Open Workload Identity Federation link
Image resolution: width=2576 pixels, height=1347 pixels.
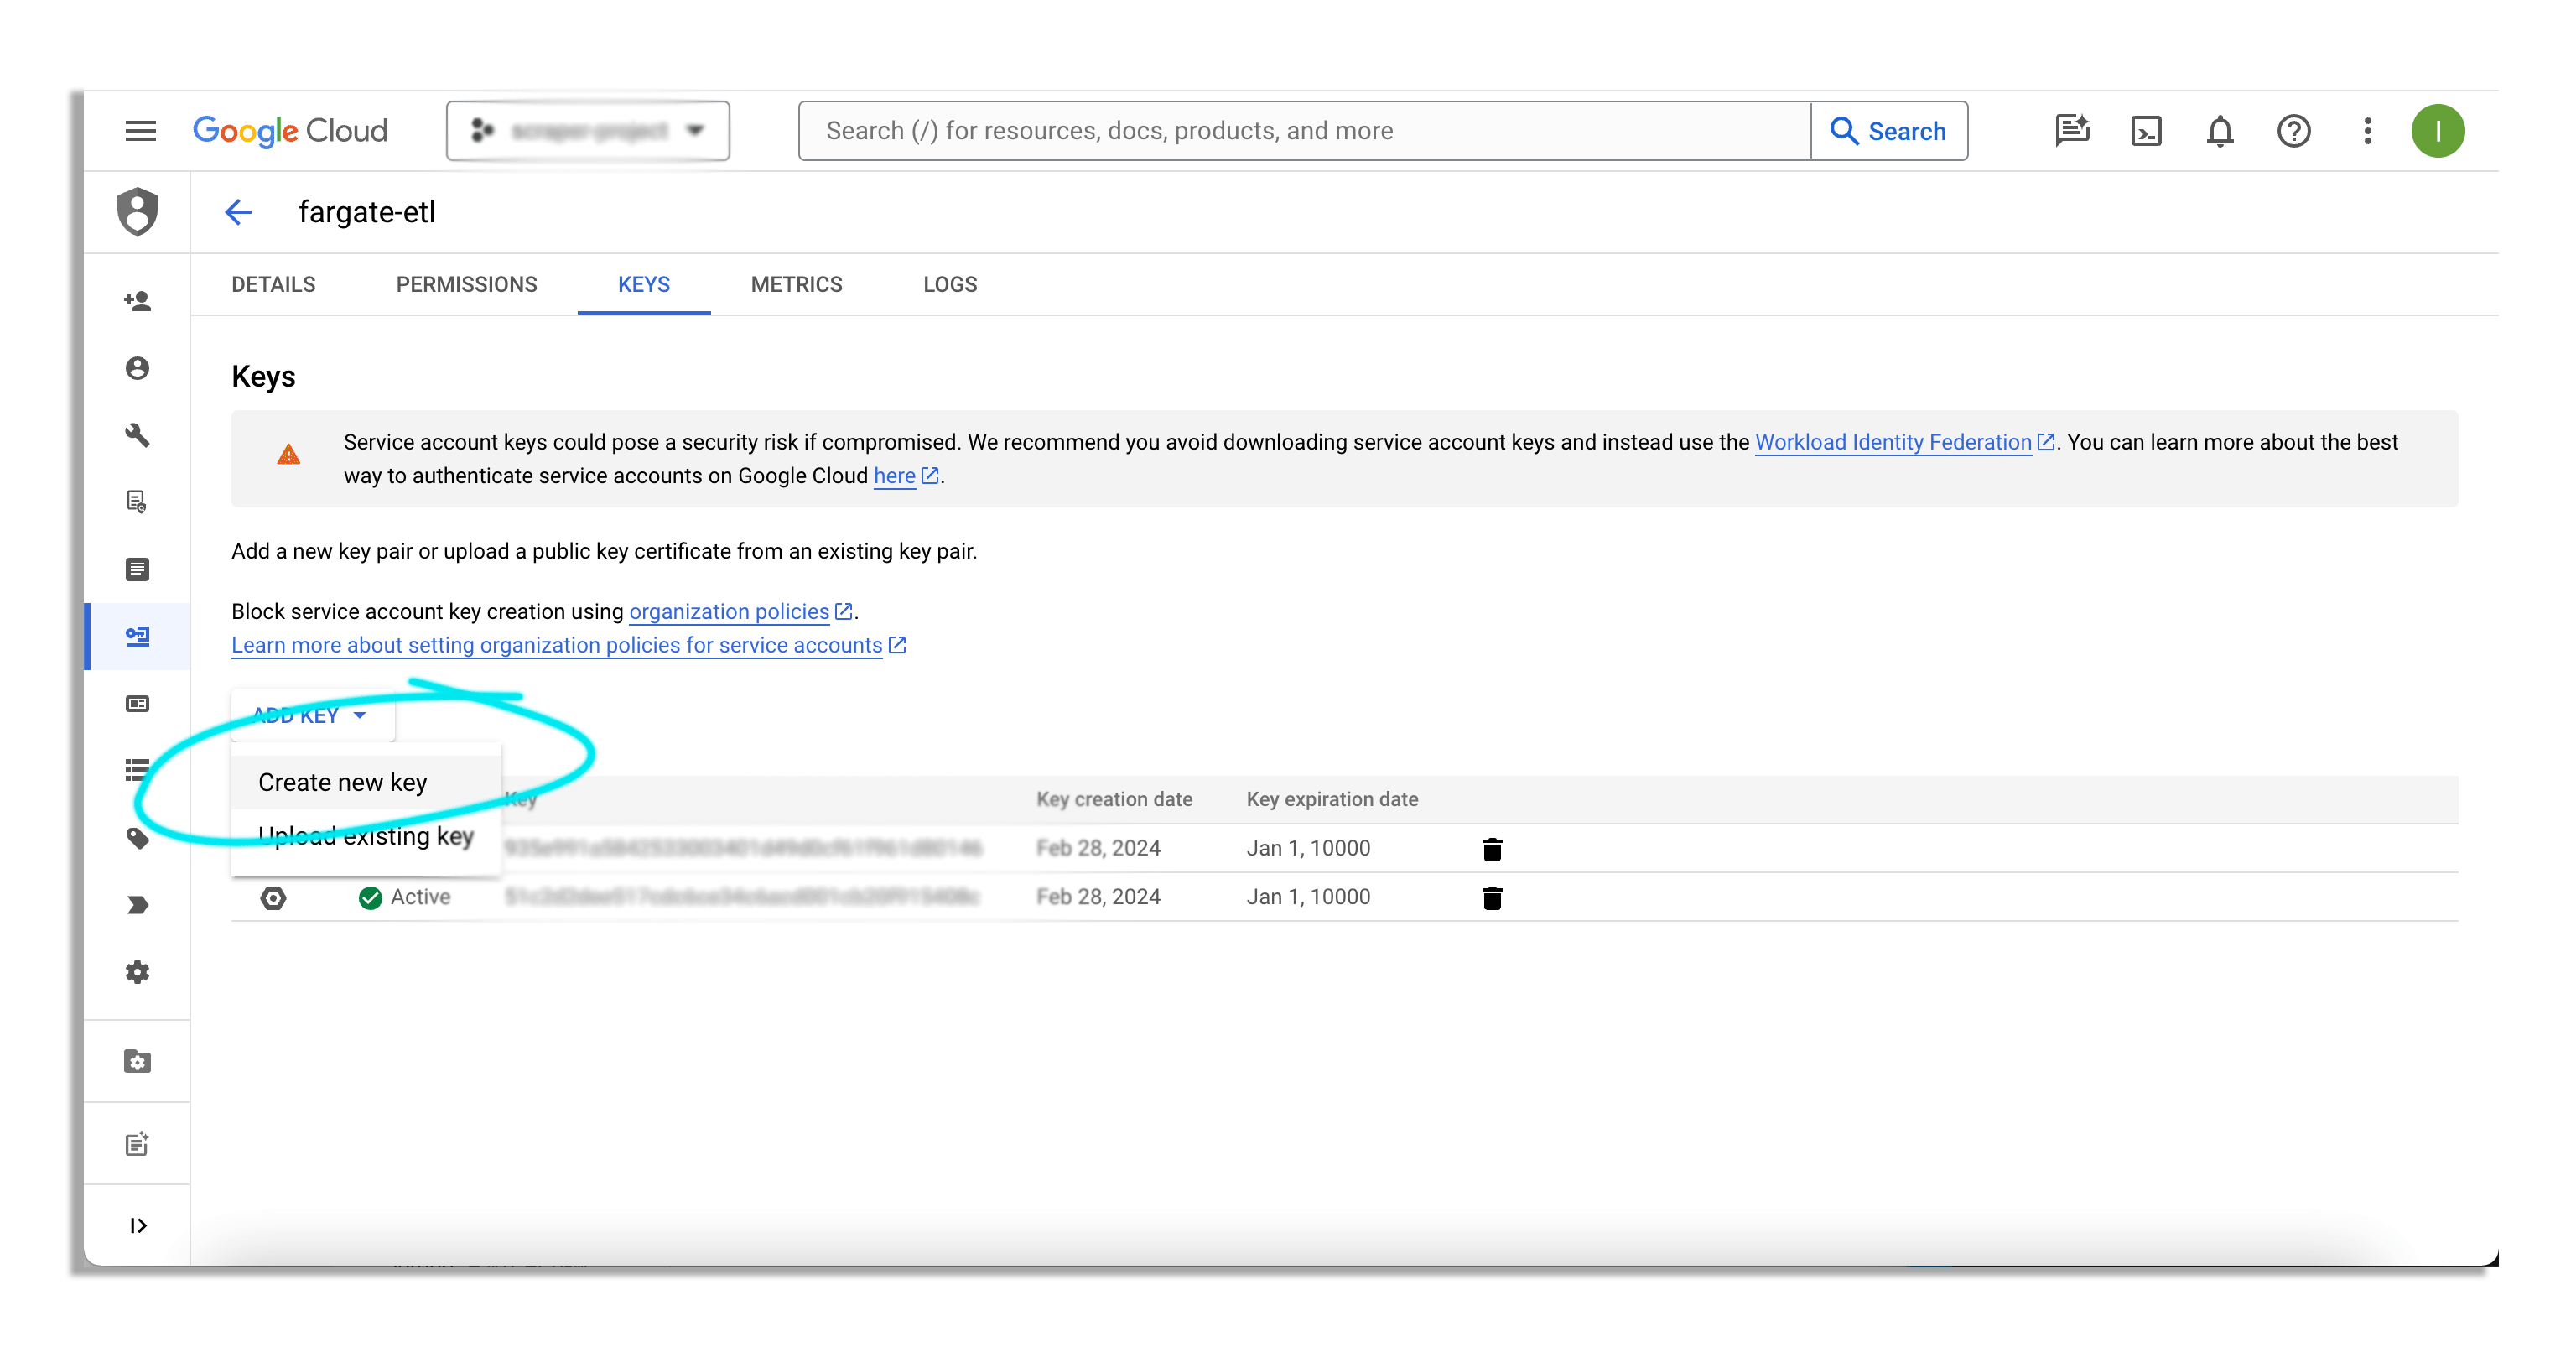pyautogui.click(x=1892, y=442)
